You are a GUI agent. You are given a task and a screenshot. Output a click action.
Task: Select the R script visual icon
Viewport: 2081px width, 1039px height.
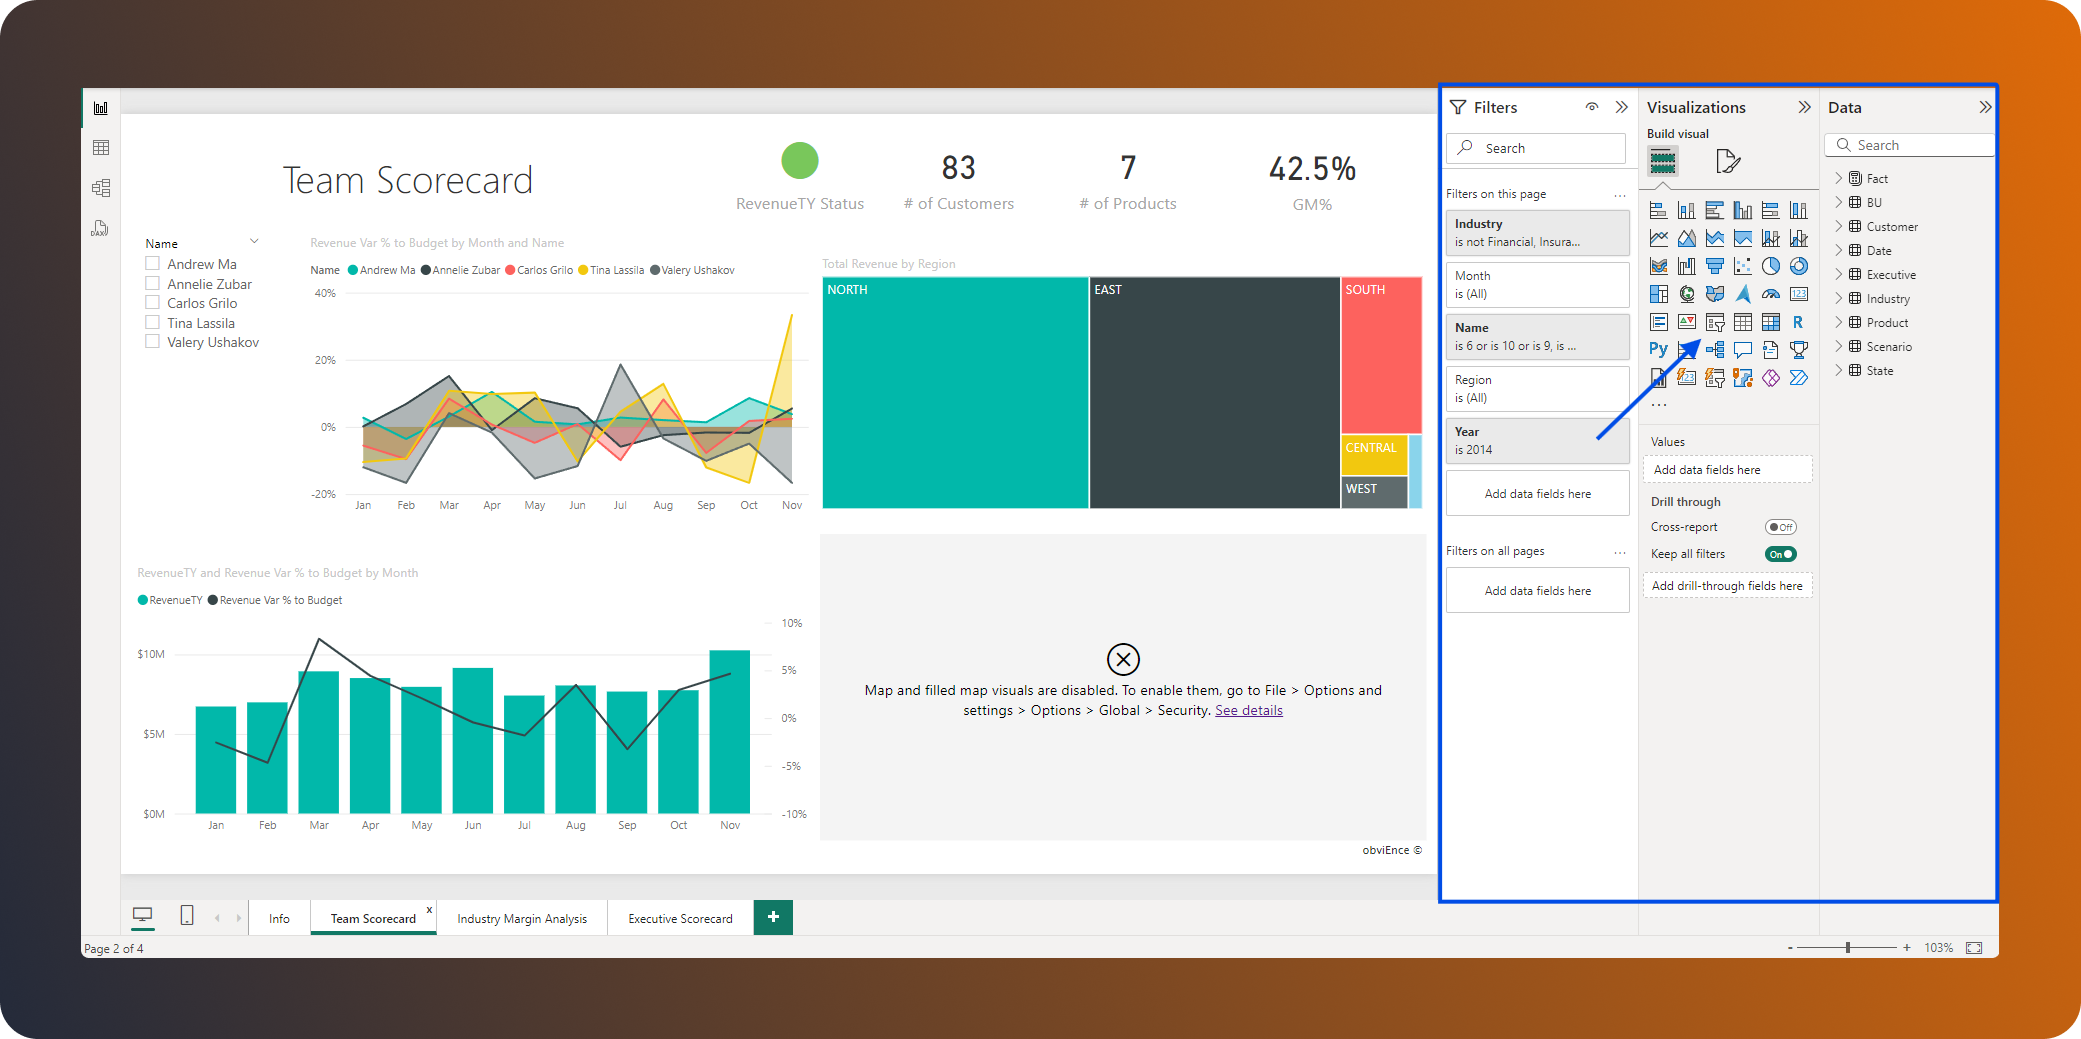coord(1798,321)
